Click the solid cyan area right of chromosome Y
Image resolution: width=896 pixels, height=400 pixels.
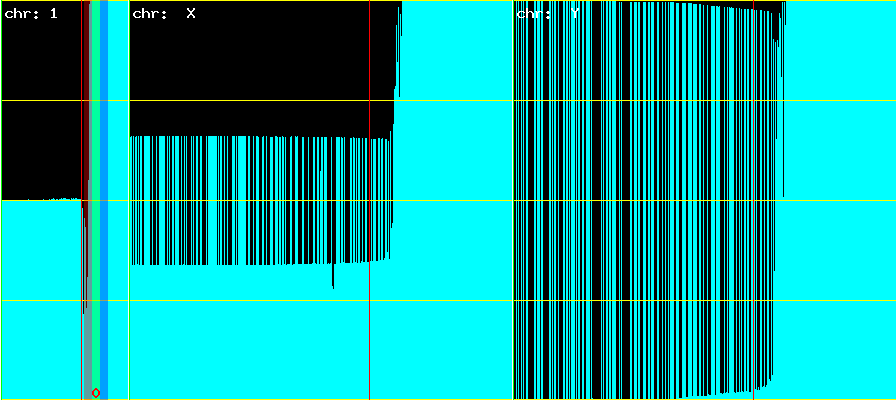click(840, 250)
